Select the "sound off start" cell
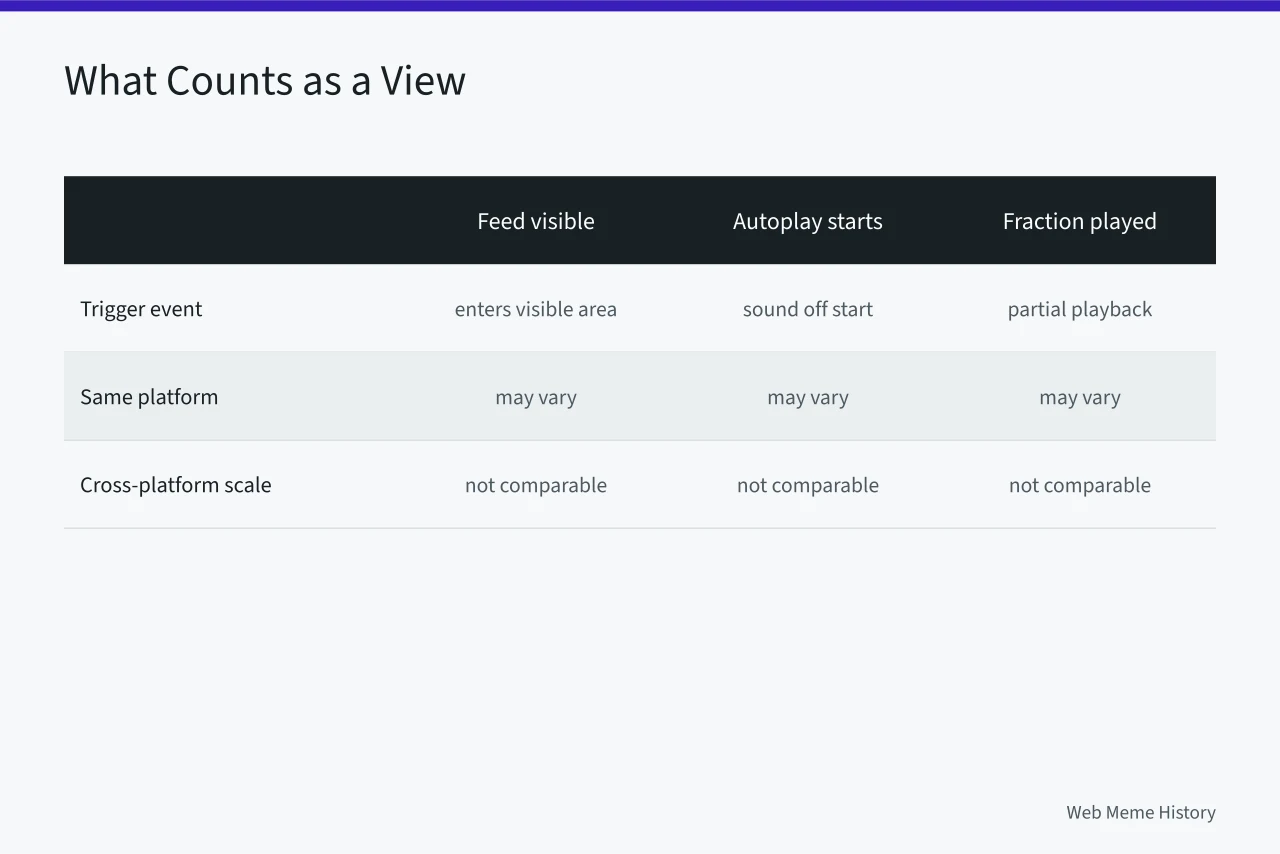Viewport: 1280px width, 854px height. (x=808, y=309)
